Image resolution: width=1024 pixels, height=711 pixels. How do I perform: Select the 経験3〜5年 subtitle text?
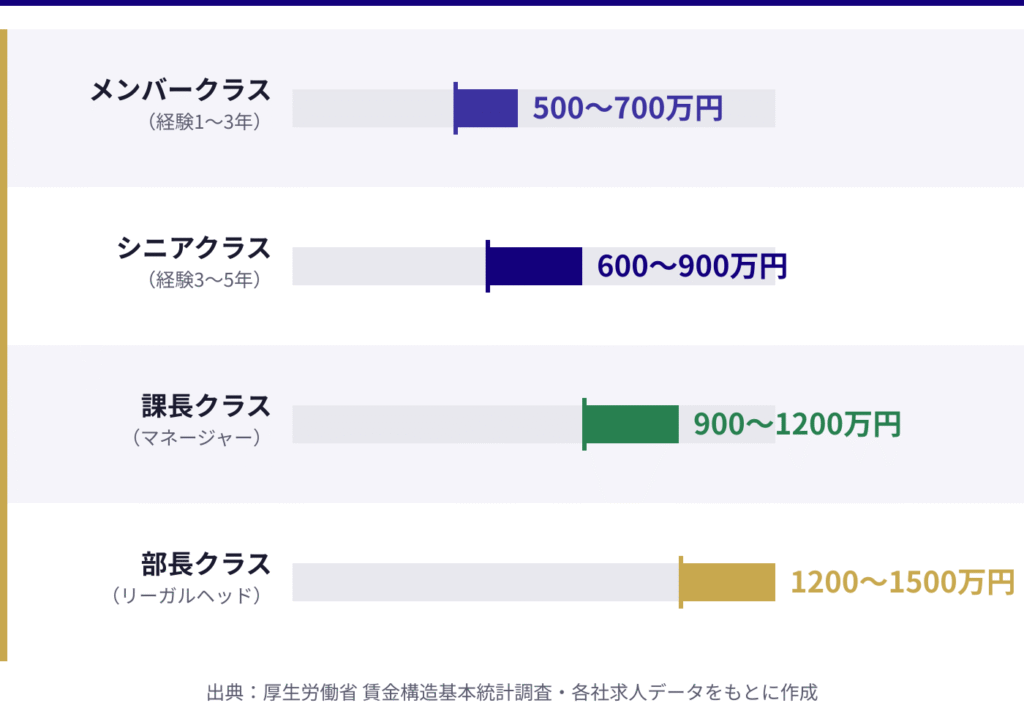tap(206, 281)
